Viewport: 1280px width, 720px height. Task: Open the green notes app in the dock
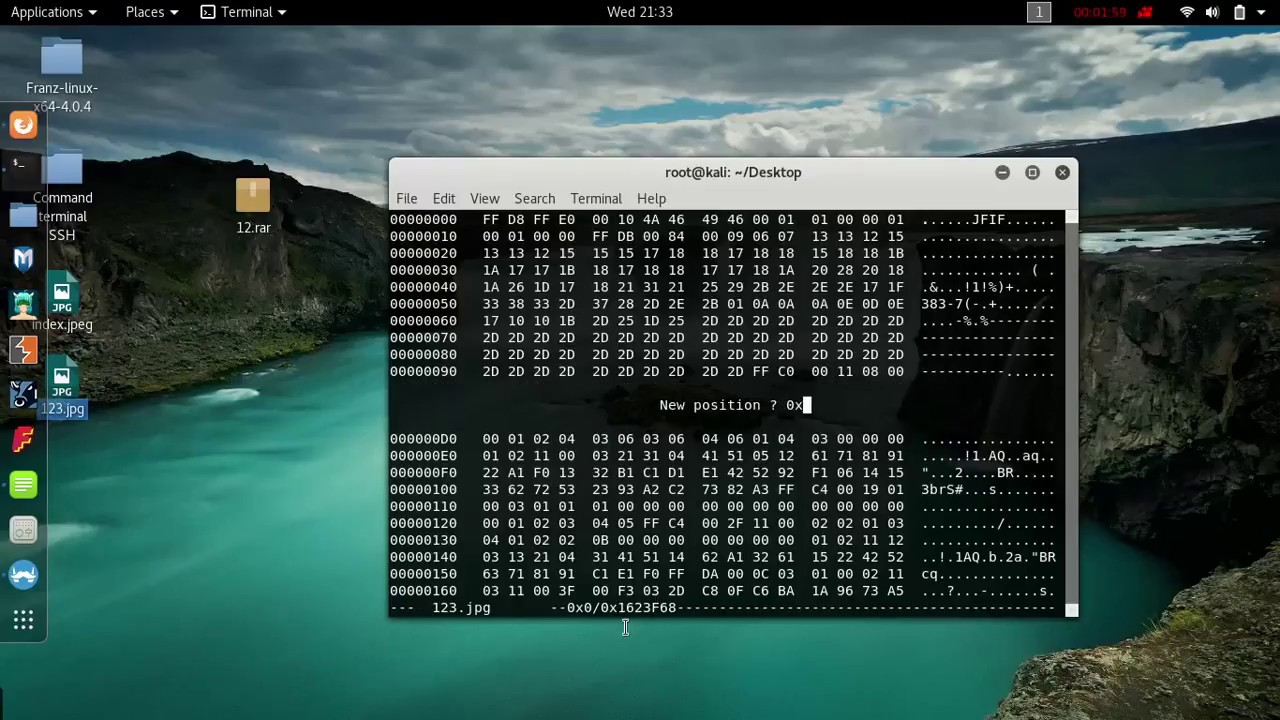click(23, 485)
